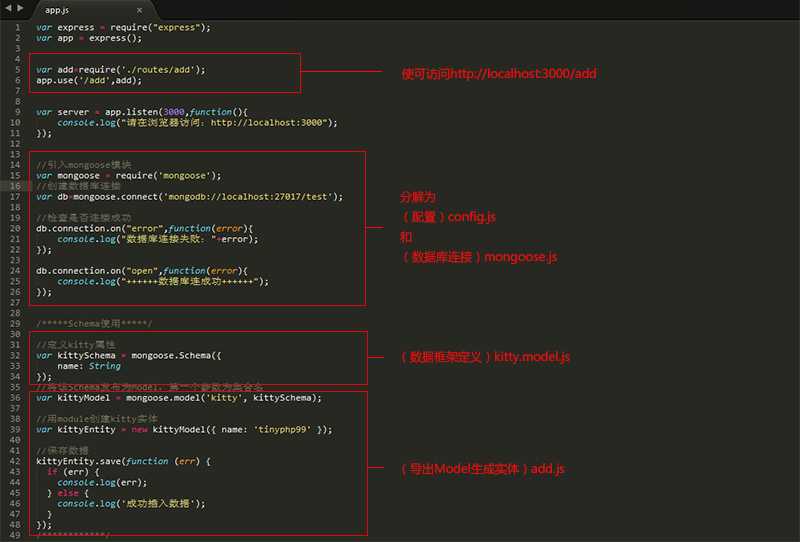The width and height of the screenshot is (800, 542).
Task: Click the previous tab left arrow
Action: pos(8,8)
